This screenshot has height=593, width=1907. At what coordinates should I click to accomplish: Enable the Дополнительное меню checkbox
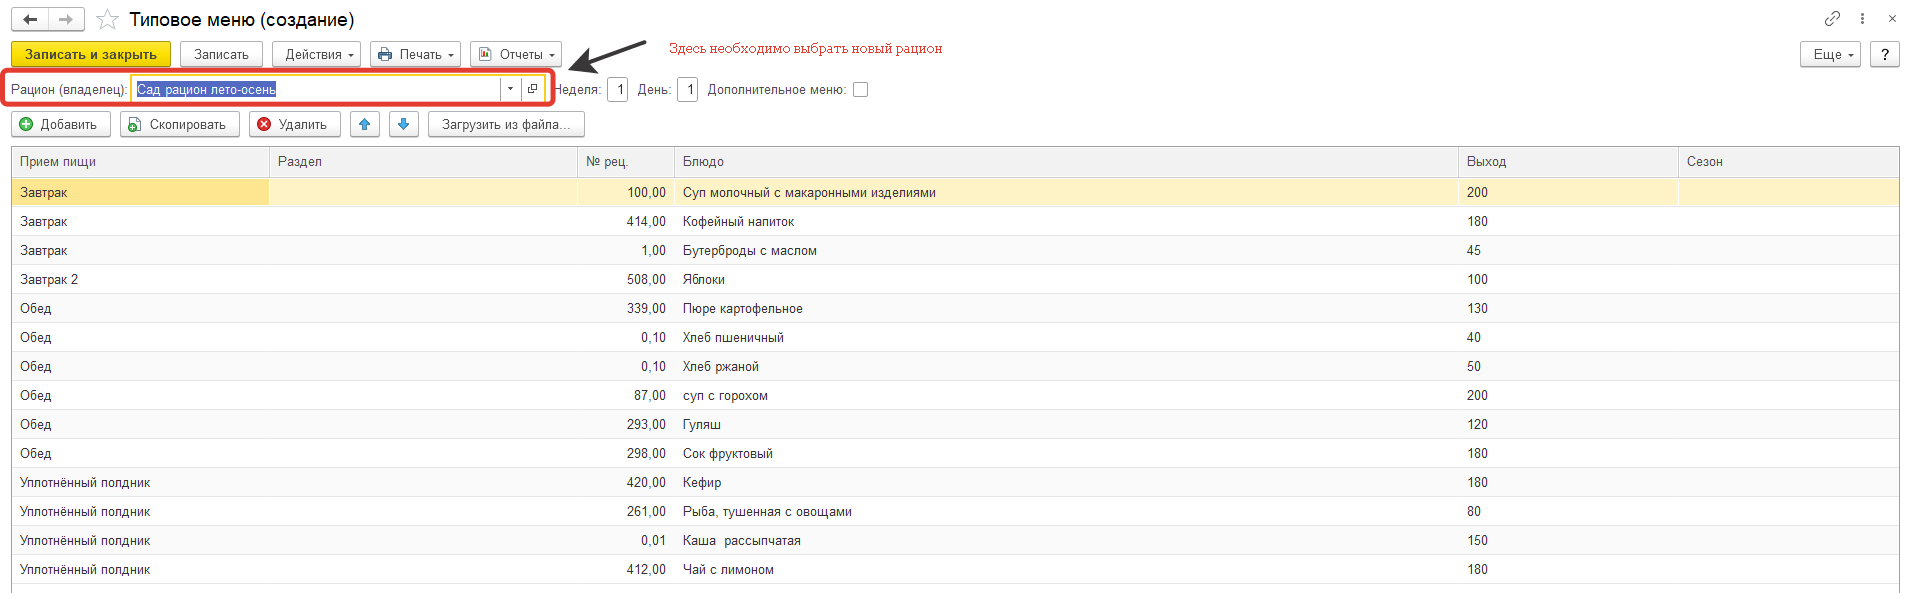[x=860, y=90]
